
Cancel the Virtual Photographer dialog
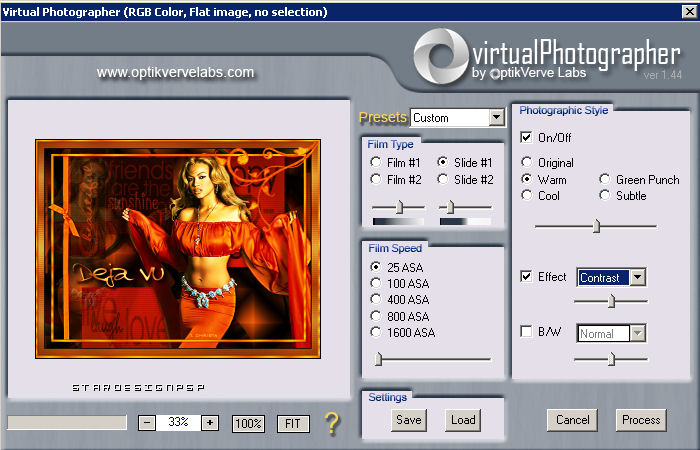click(572, 420)
